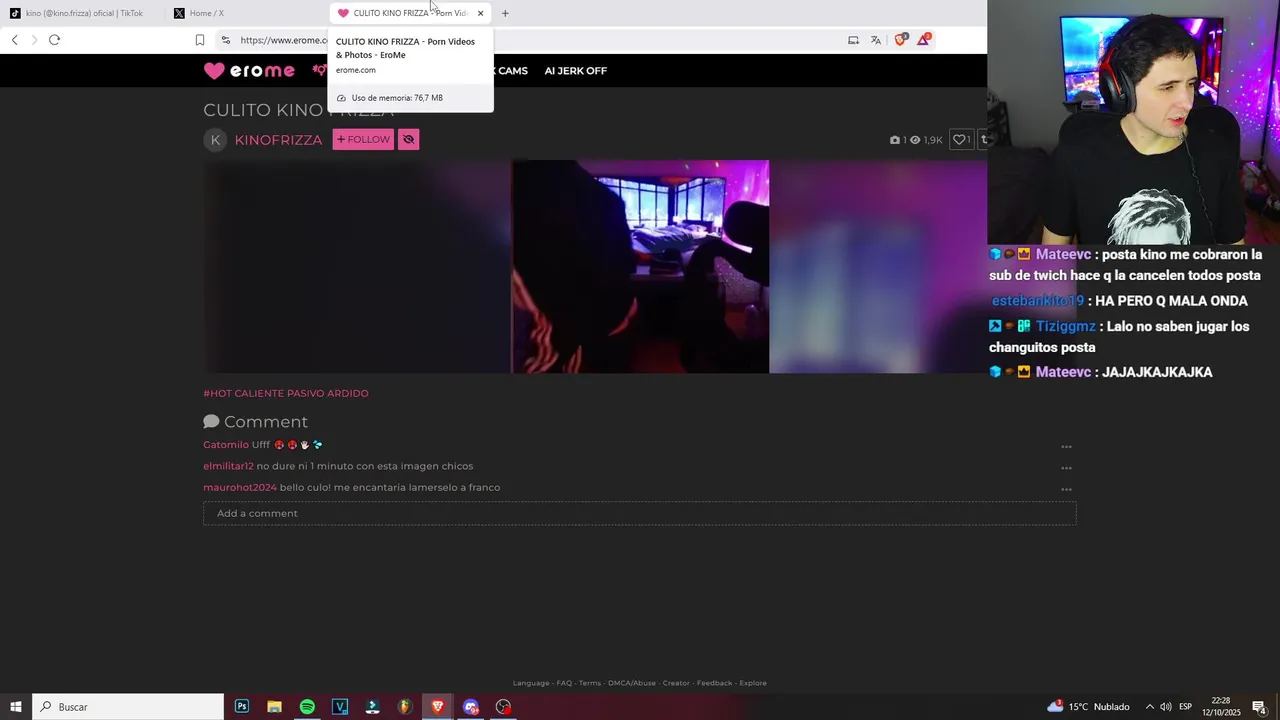Open File Explorer from the taskbar
The width and height of the screenshot is (1280, 720).
click(274, 707)
